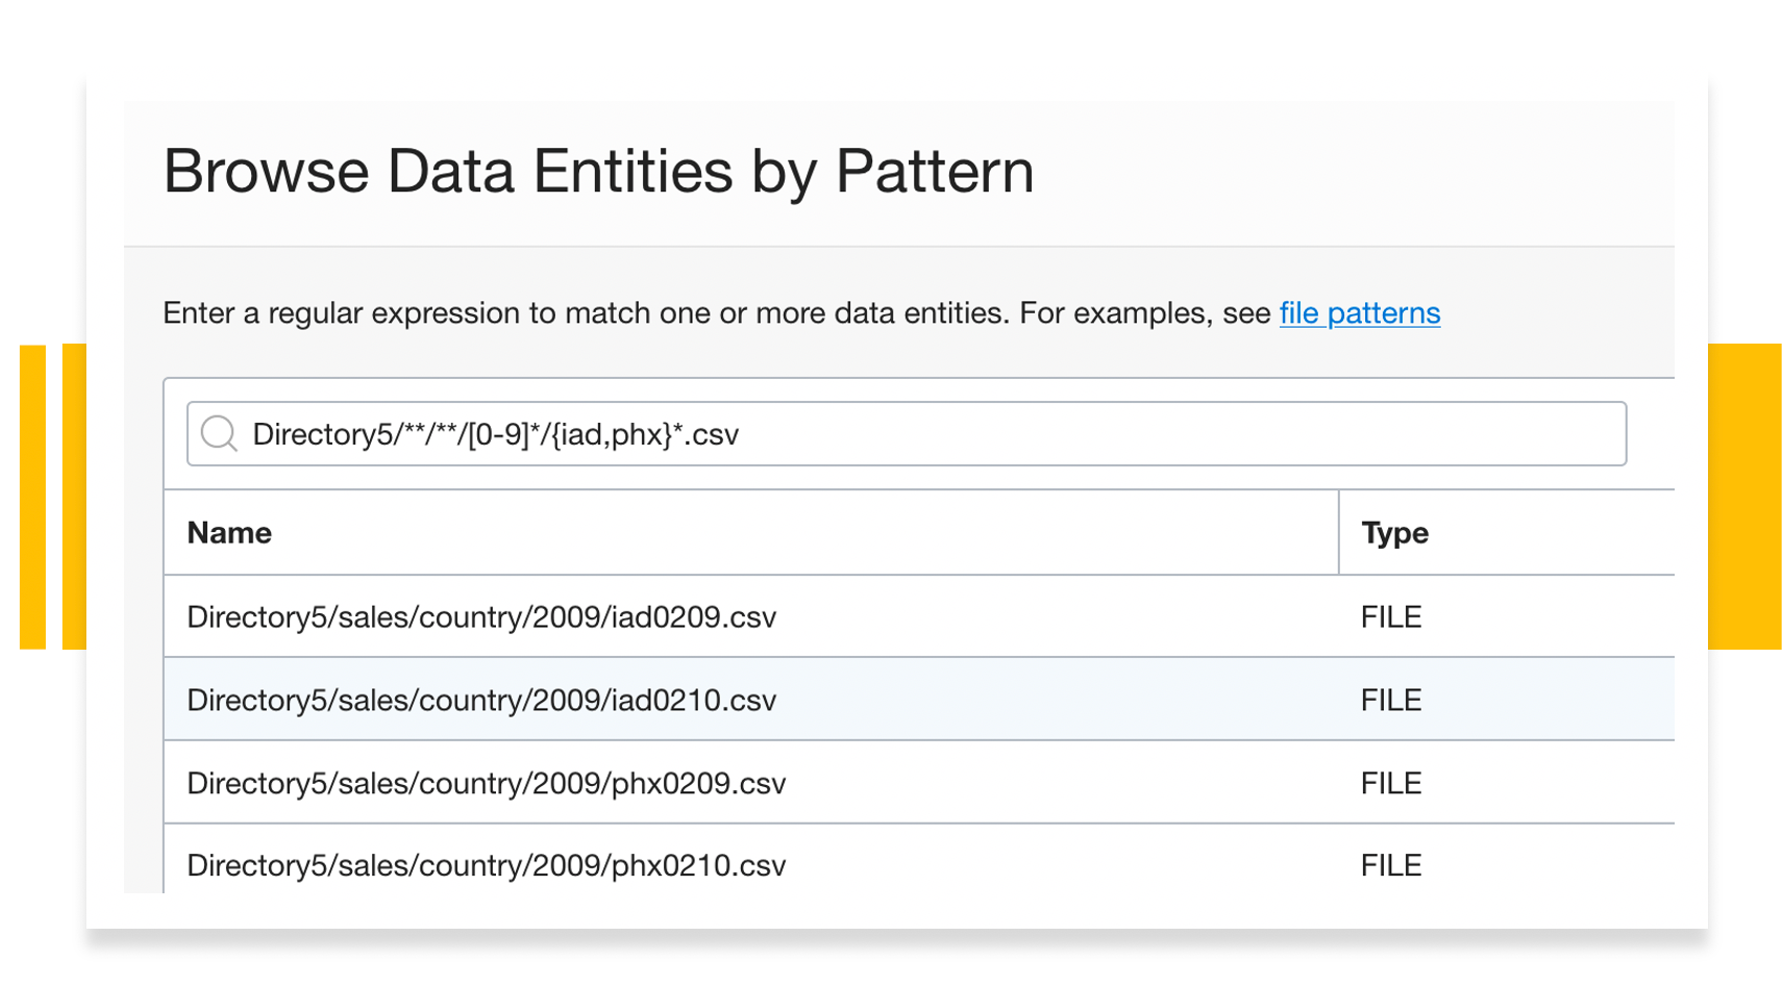Click the path Directory5/sales/country/2009/phx0209.csv

point(486,783)
